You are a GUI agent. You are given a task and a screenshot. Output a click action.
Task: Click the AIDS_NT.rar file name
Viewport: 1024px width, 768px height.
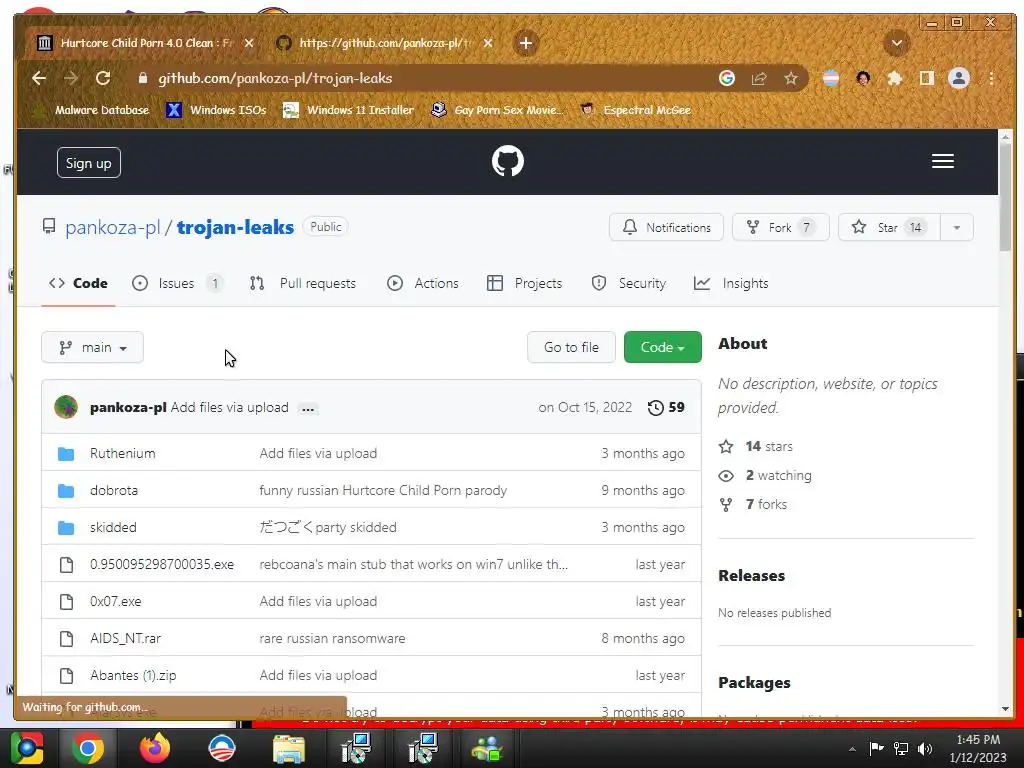click(x=125, y=639)
